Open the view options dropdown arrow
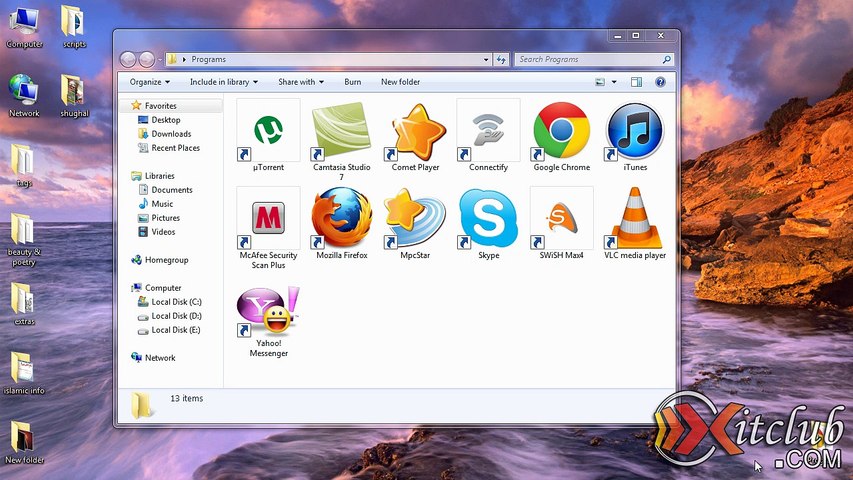The height and width of the screenshot is (480, 853). click(x=614, y=82)
